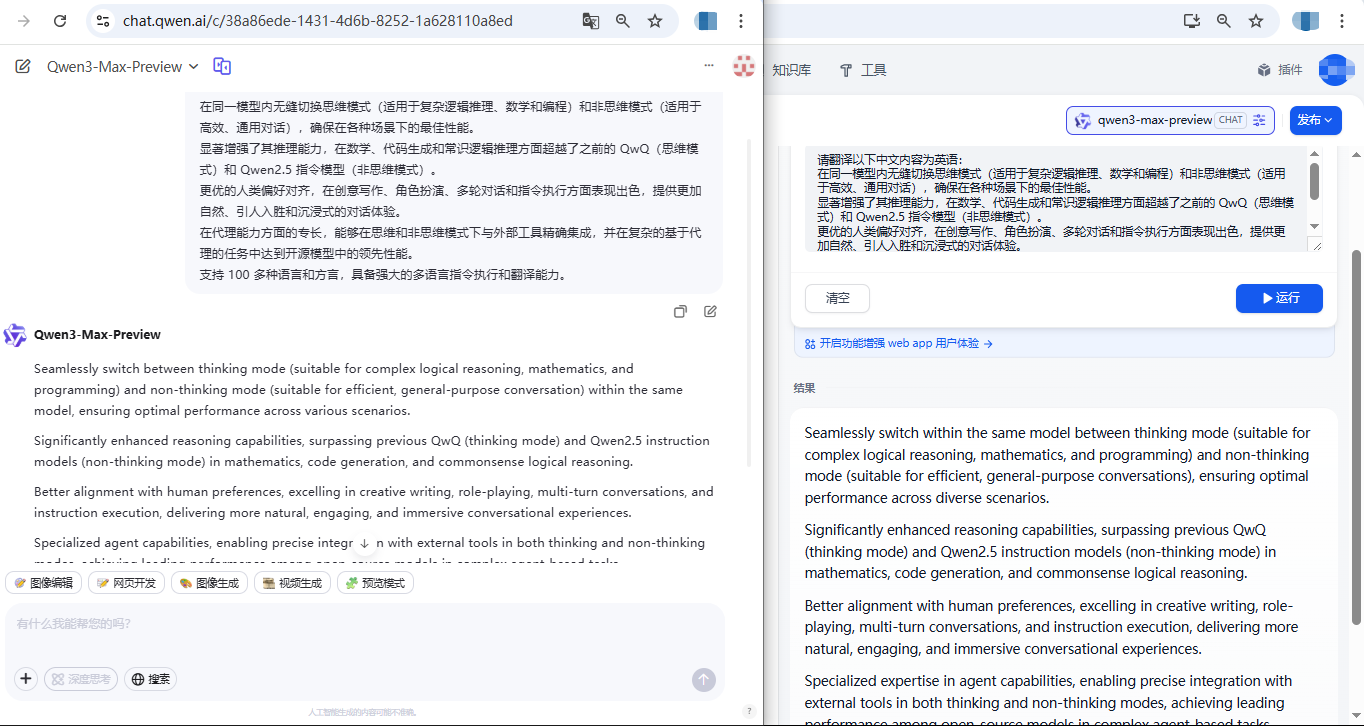Click zoom magnifier in right browser address bar
1364x726 pixels.
[x=1223, y=21]
